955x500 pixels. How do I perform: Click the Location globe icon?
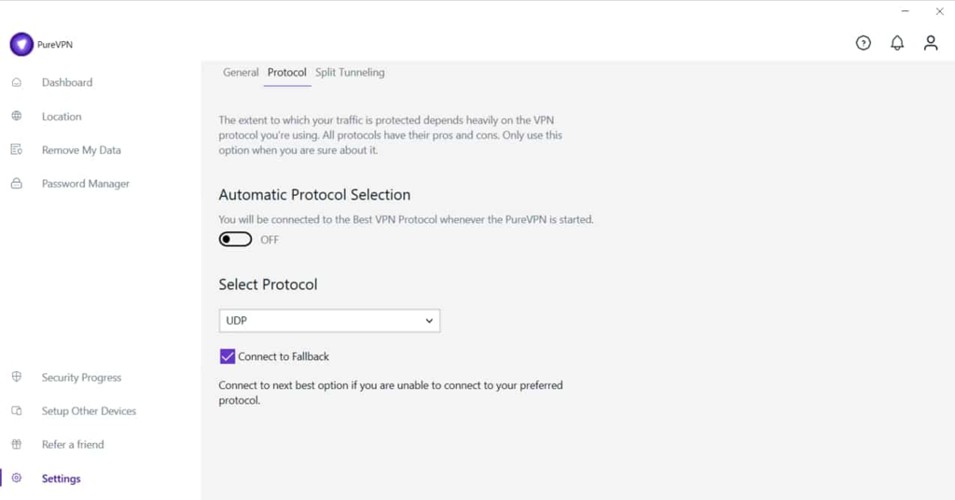point(17,117)
